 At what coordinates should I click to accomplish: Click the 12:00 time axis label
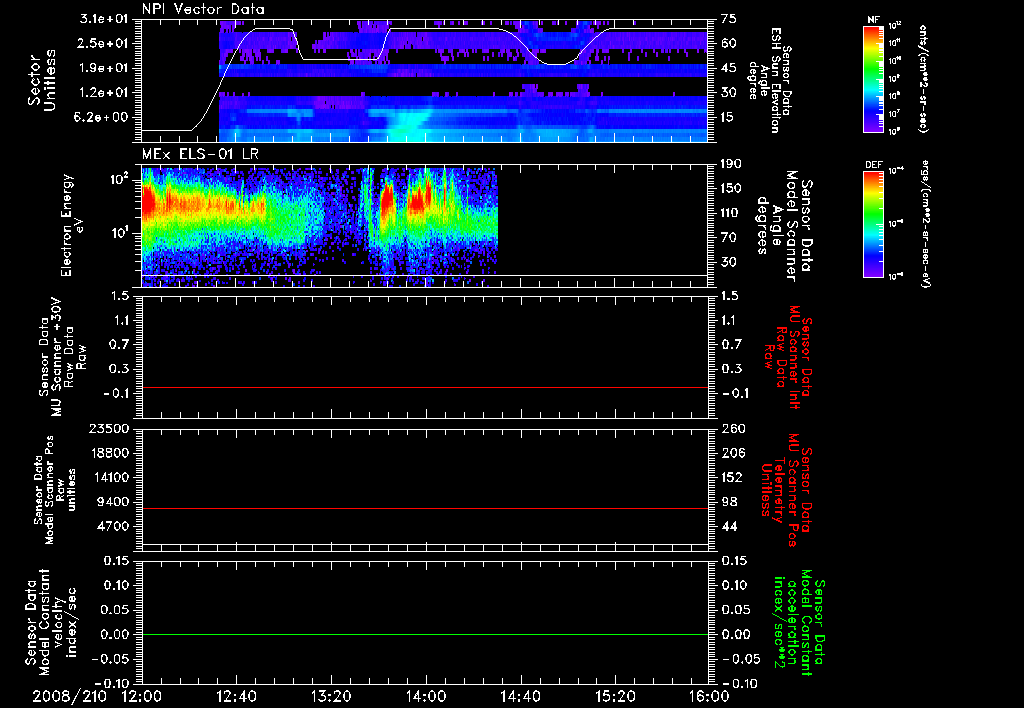pyautogui.click(x=141, y=696)
